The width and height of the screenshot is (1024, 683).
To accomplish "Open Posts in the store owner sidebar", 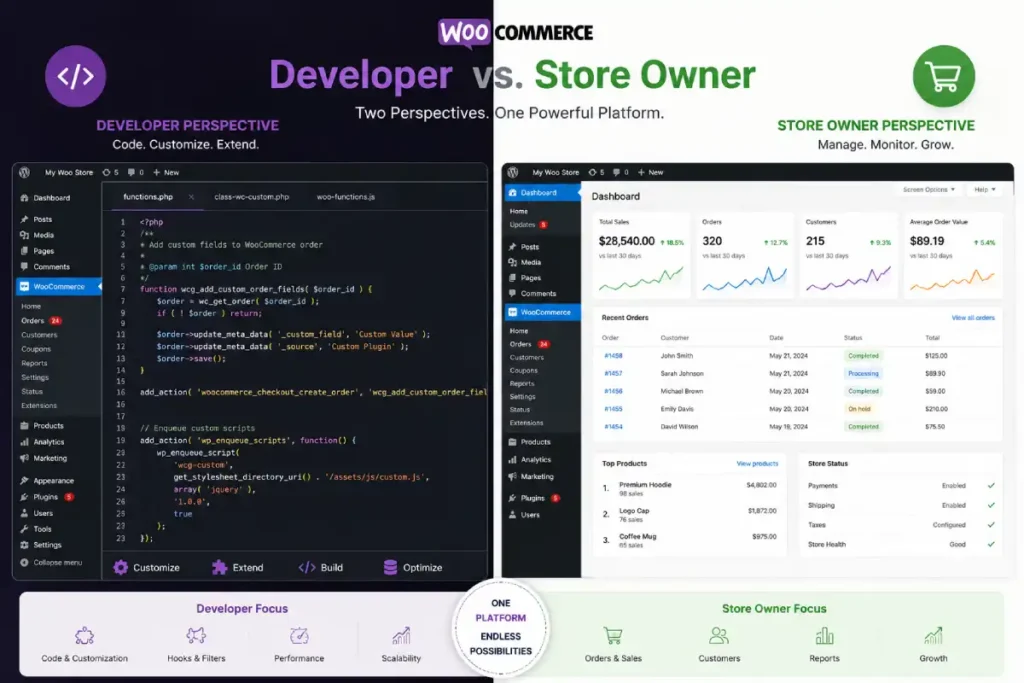I will 524,247.
